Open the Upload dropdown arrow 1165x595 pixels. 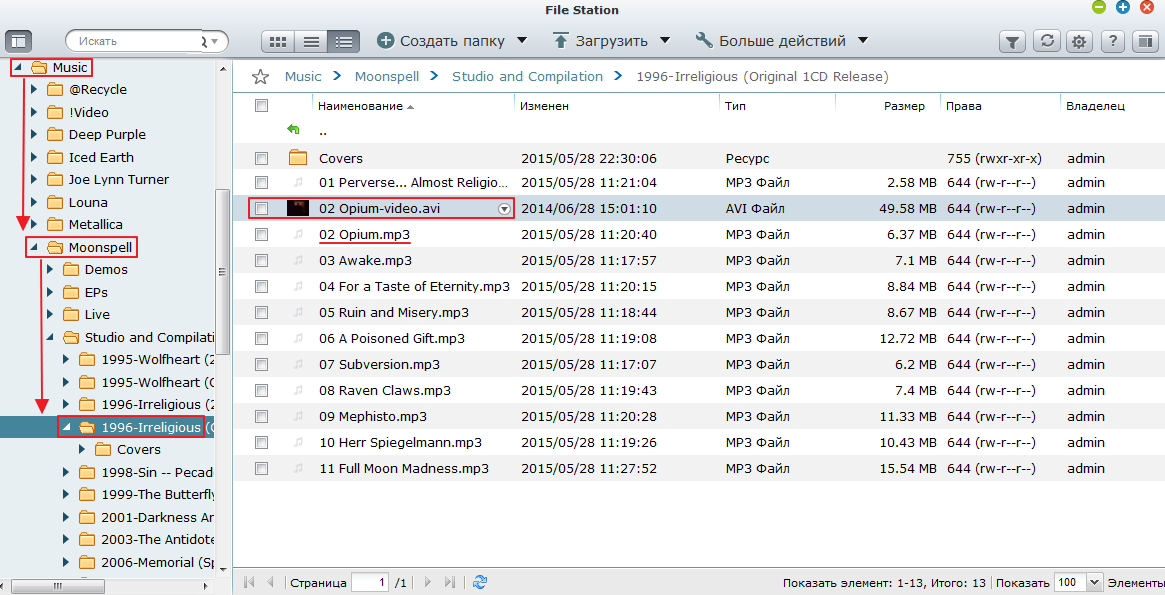pos(665,40)
